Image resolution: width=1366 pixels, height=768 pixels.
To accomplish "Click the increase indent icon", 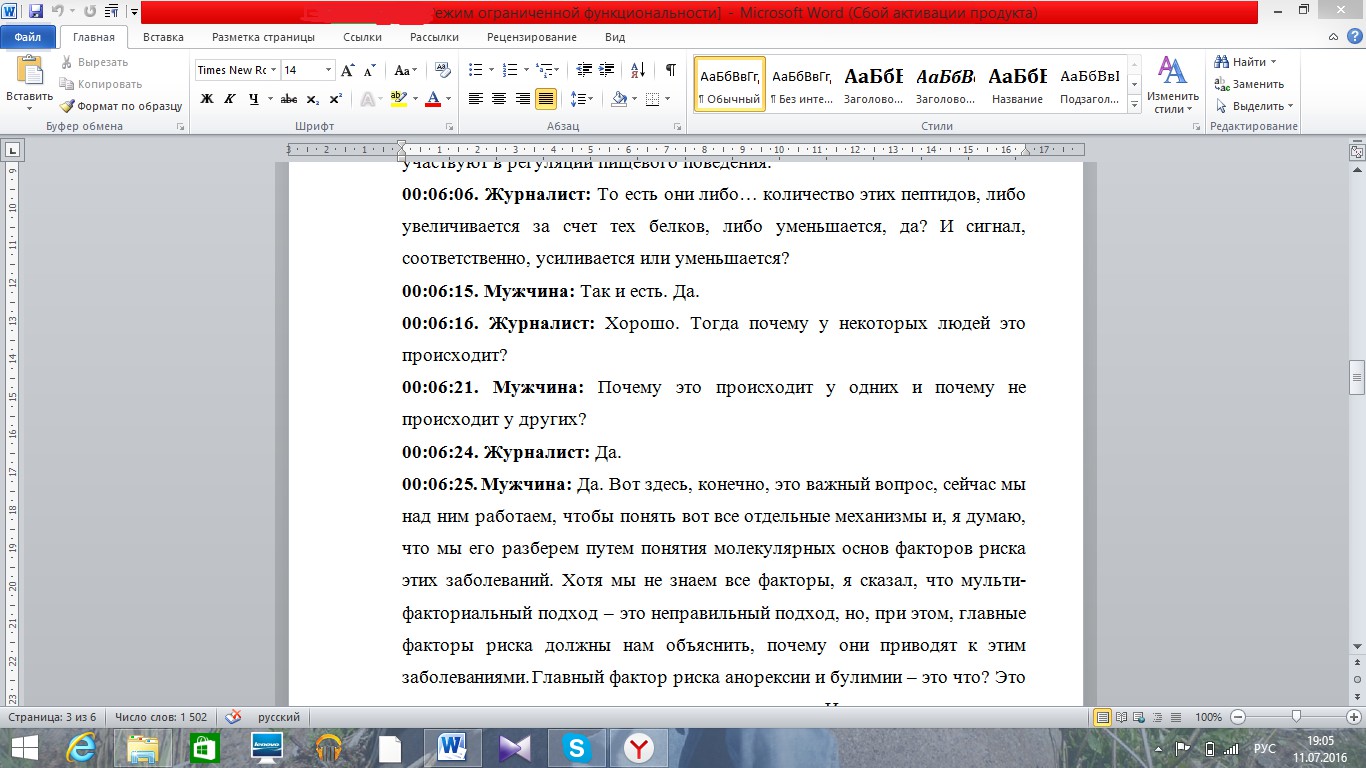I will [x=608, y=70].
